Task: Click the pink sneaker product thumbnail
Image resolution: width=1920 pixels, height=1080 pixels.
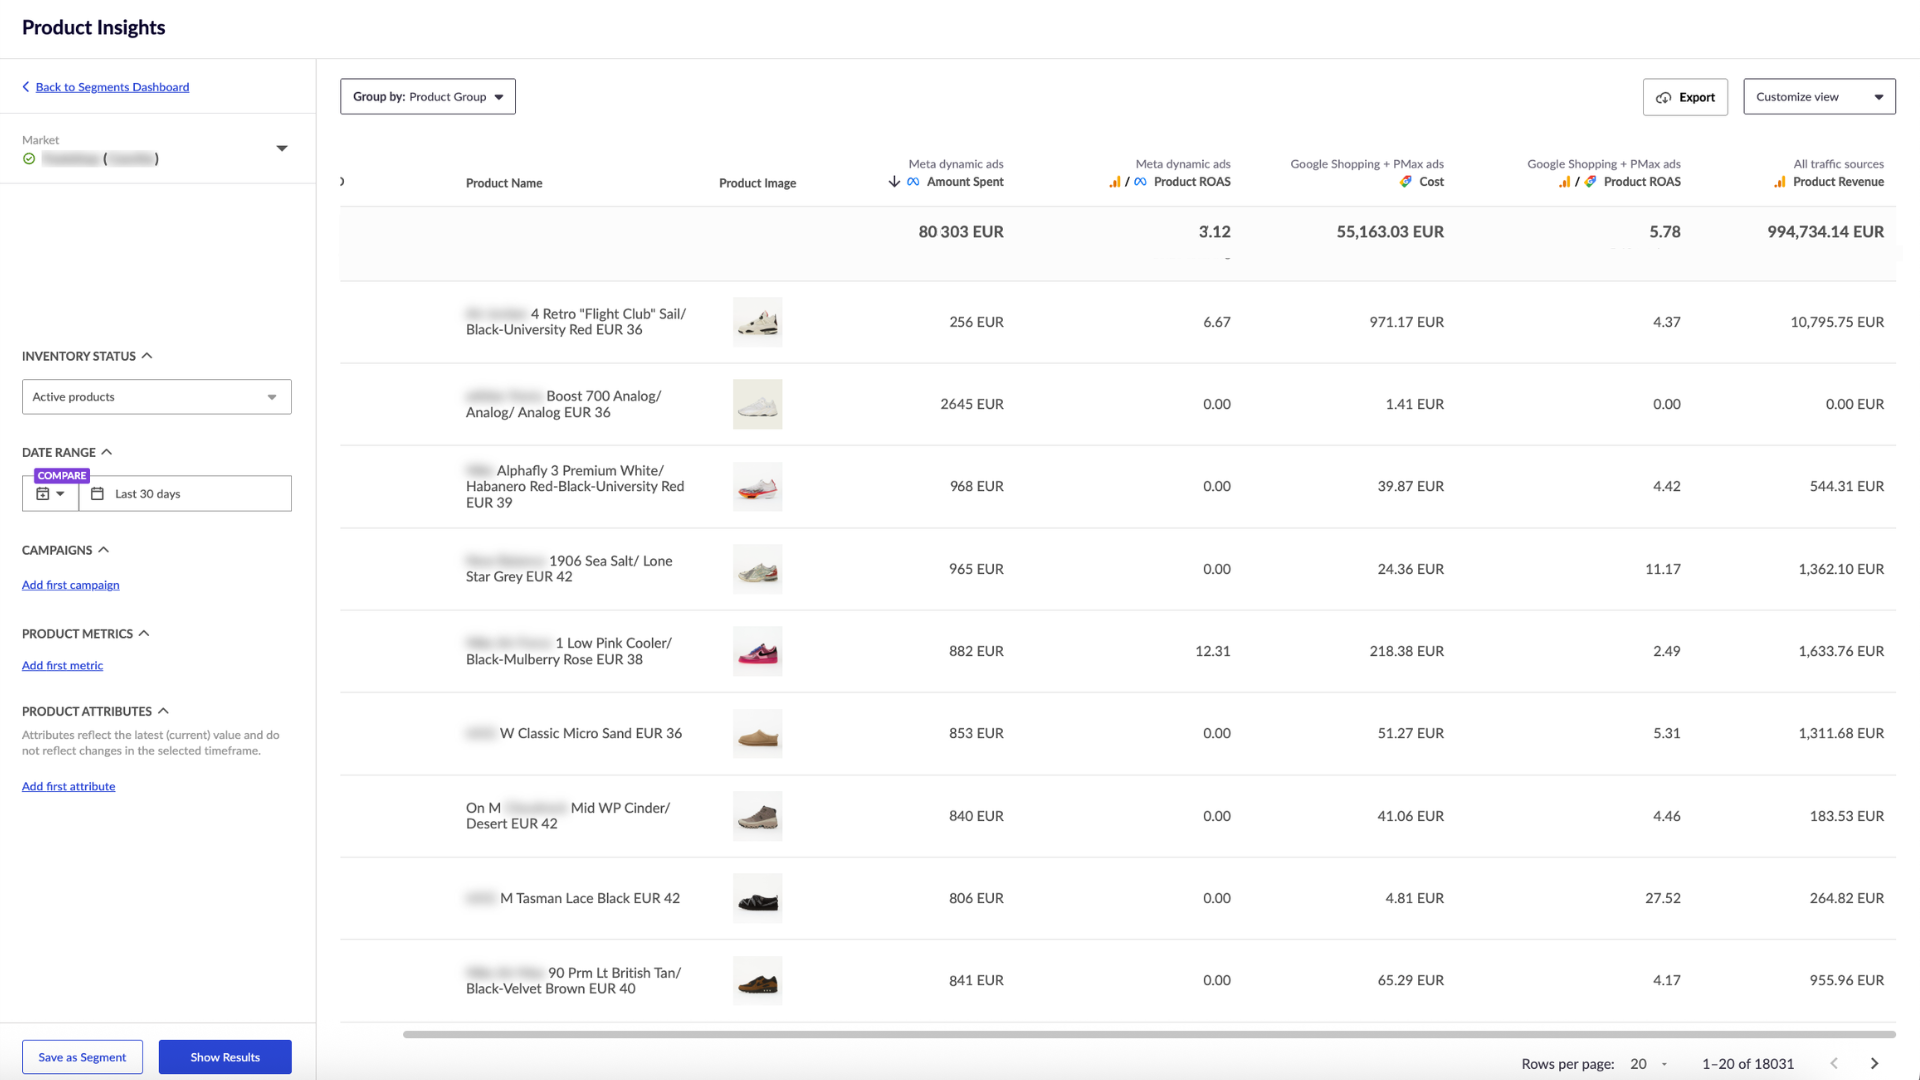Action: [757, 652]
